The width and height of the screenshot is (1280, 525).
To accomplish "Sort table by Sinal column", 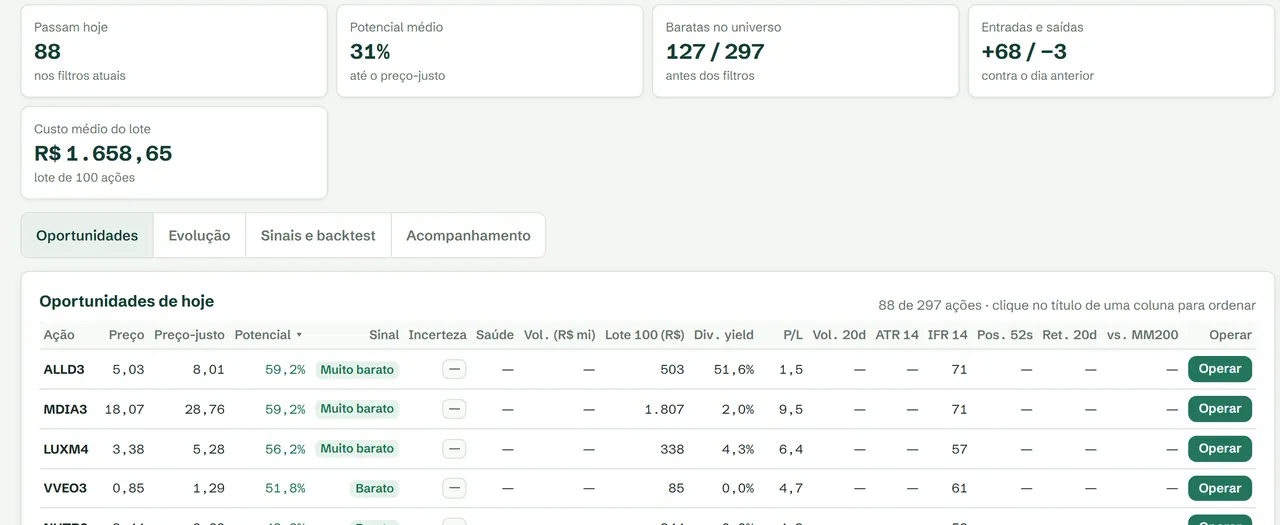I will tap(383, 335).
